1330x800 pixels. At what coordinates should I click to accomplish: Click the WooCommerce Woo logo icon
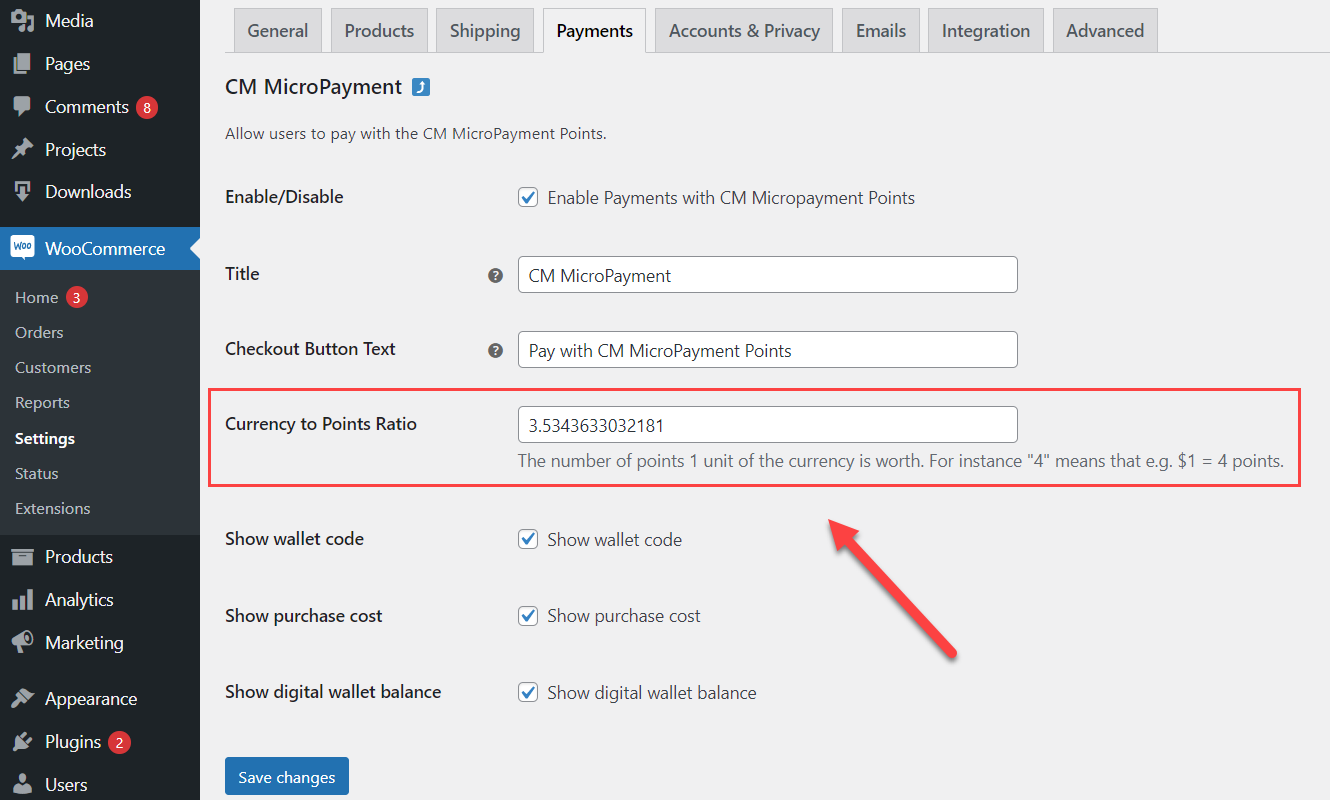22,248
